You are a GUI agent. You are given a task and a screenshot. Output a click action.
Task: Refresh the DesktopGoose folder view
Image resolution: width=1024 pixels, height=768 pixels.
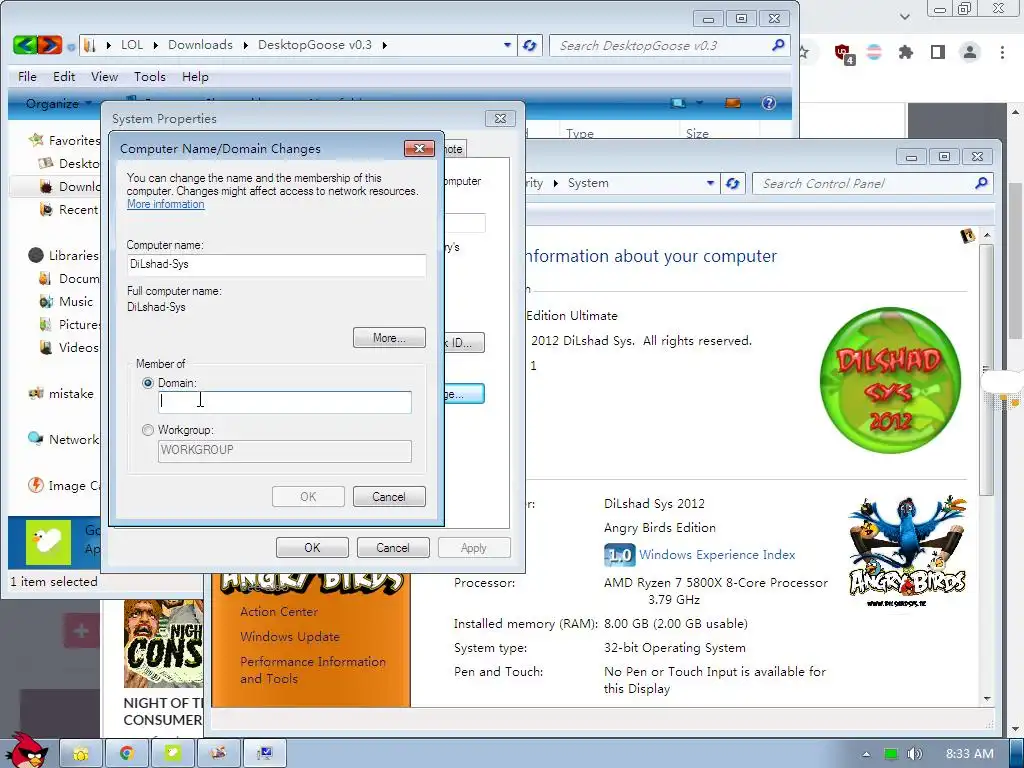click(x=530, y=45)
